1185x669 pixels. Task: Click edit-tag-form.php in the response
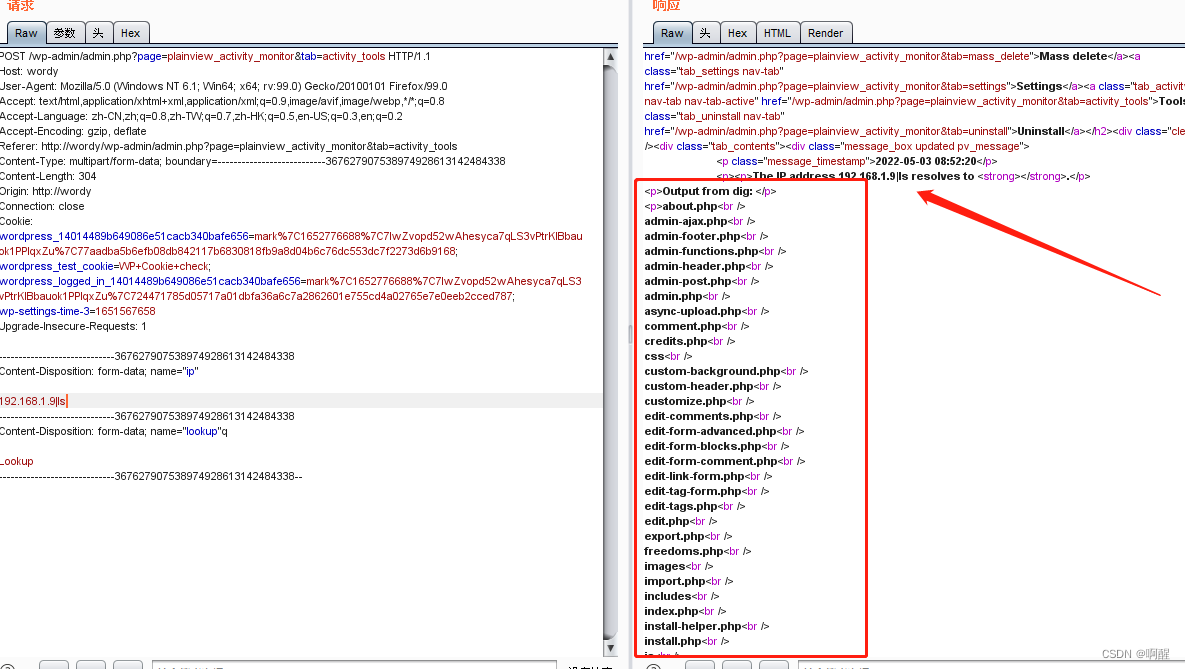693,491
